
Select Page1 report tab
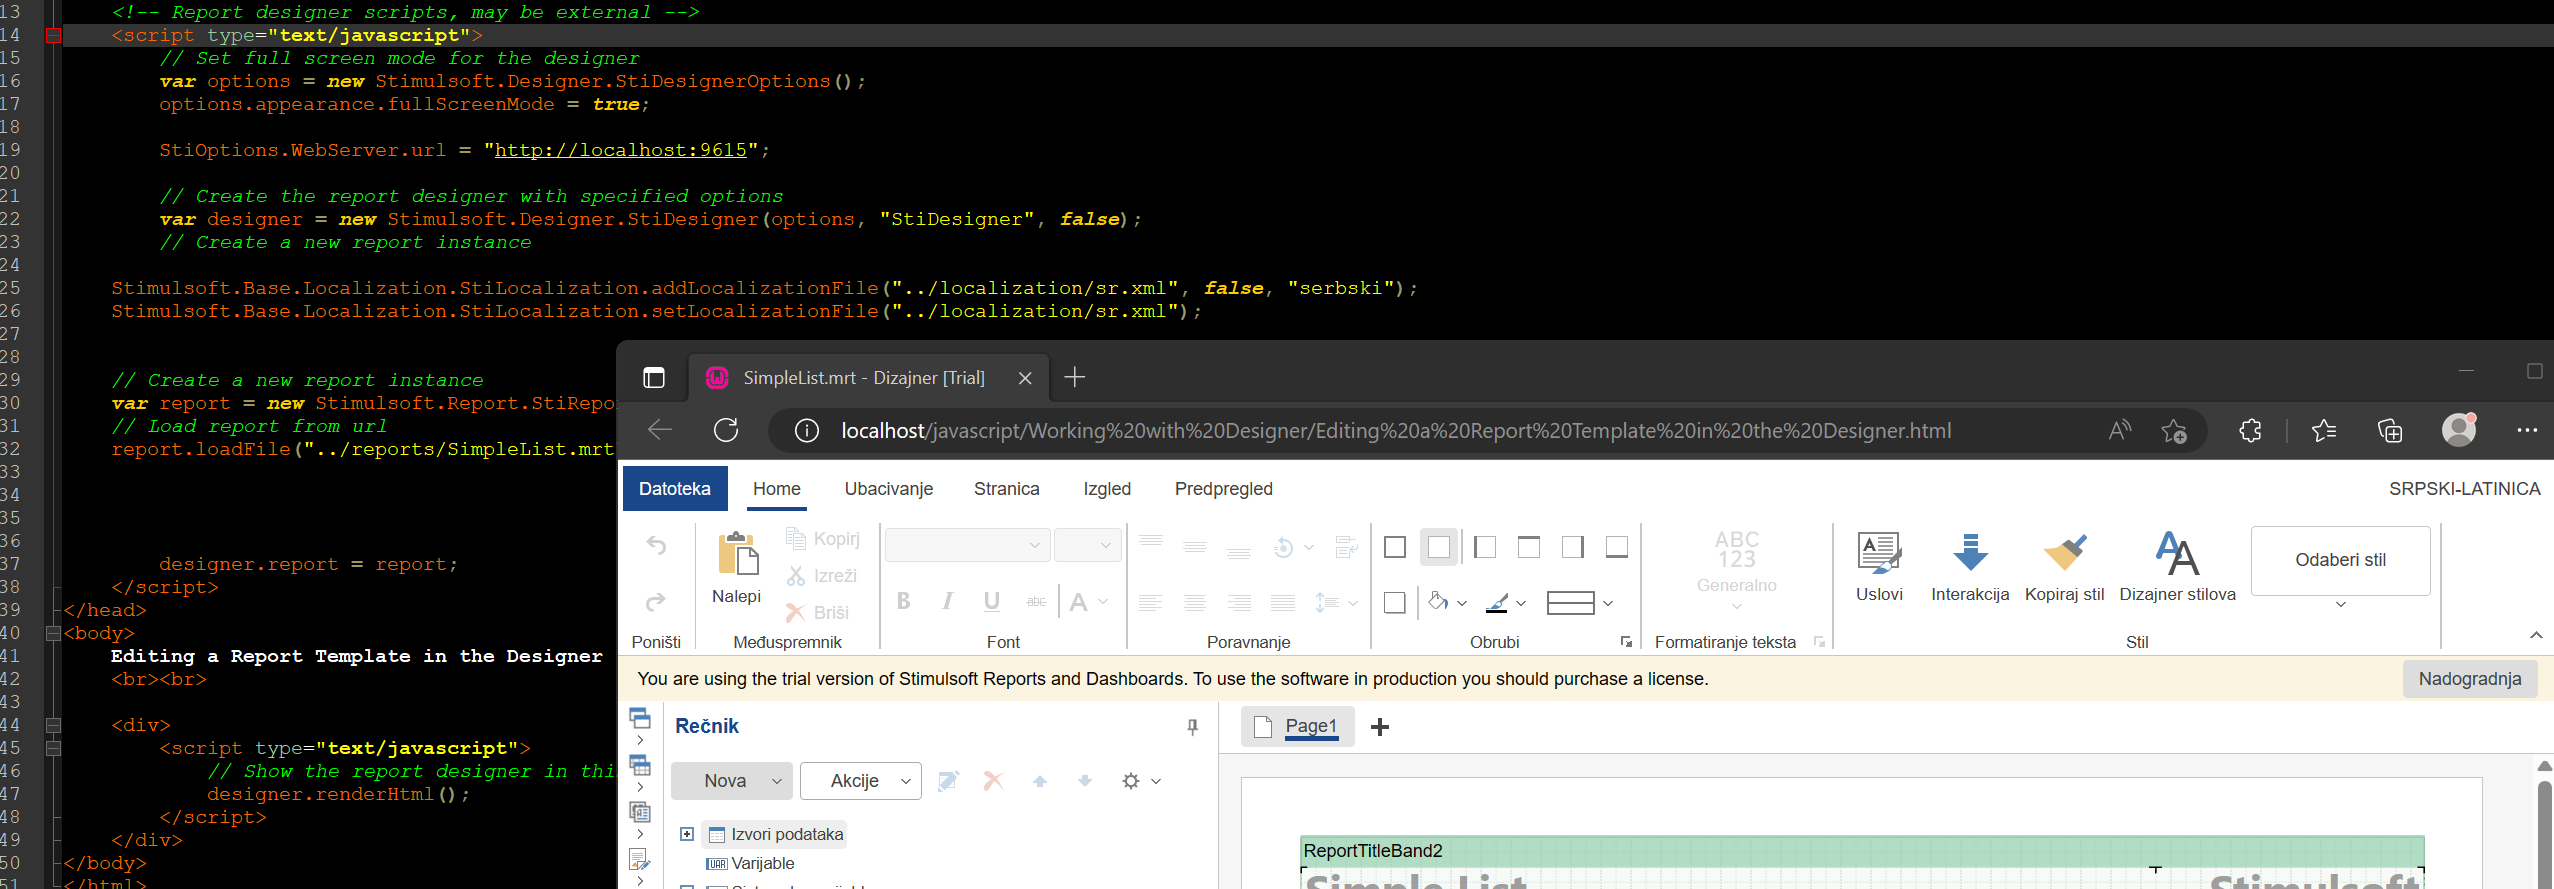[x=1298, y=727]
